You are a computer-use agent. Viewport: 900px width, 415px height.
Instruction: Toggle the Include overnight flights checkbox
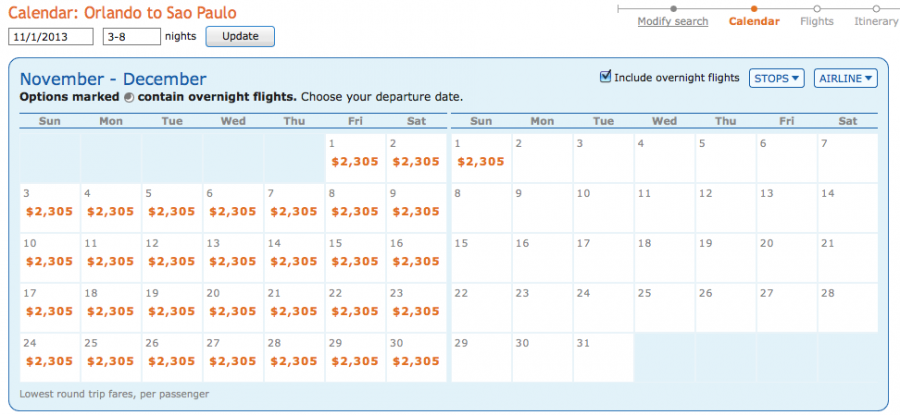pos(605,77)
